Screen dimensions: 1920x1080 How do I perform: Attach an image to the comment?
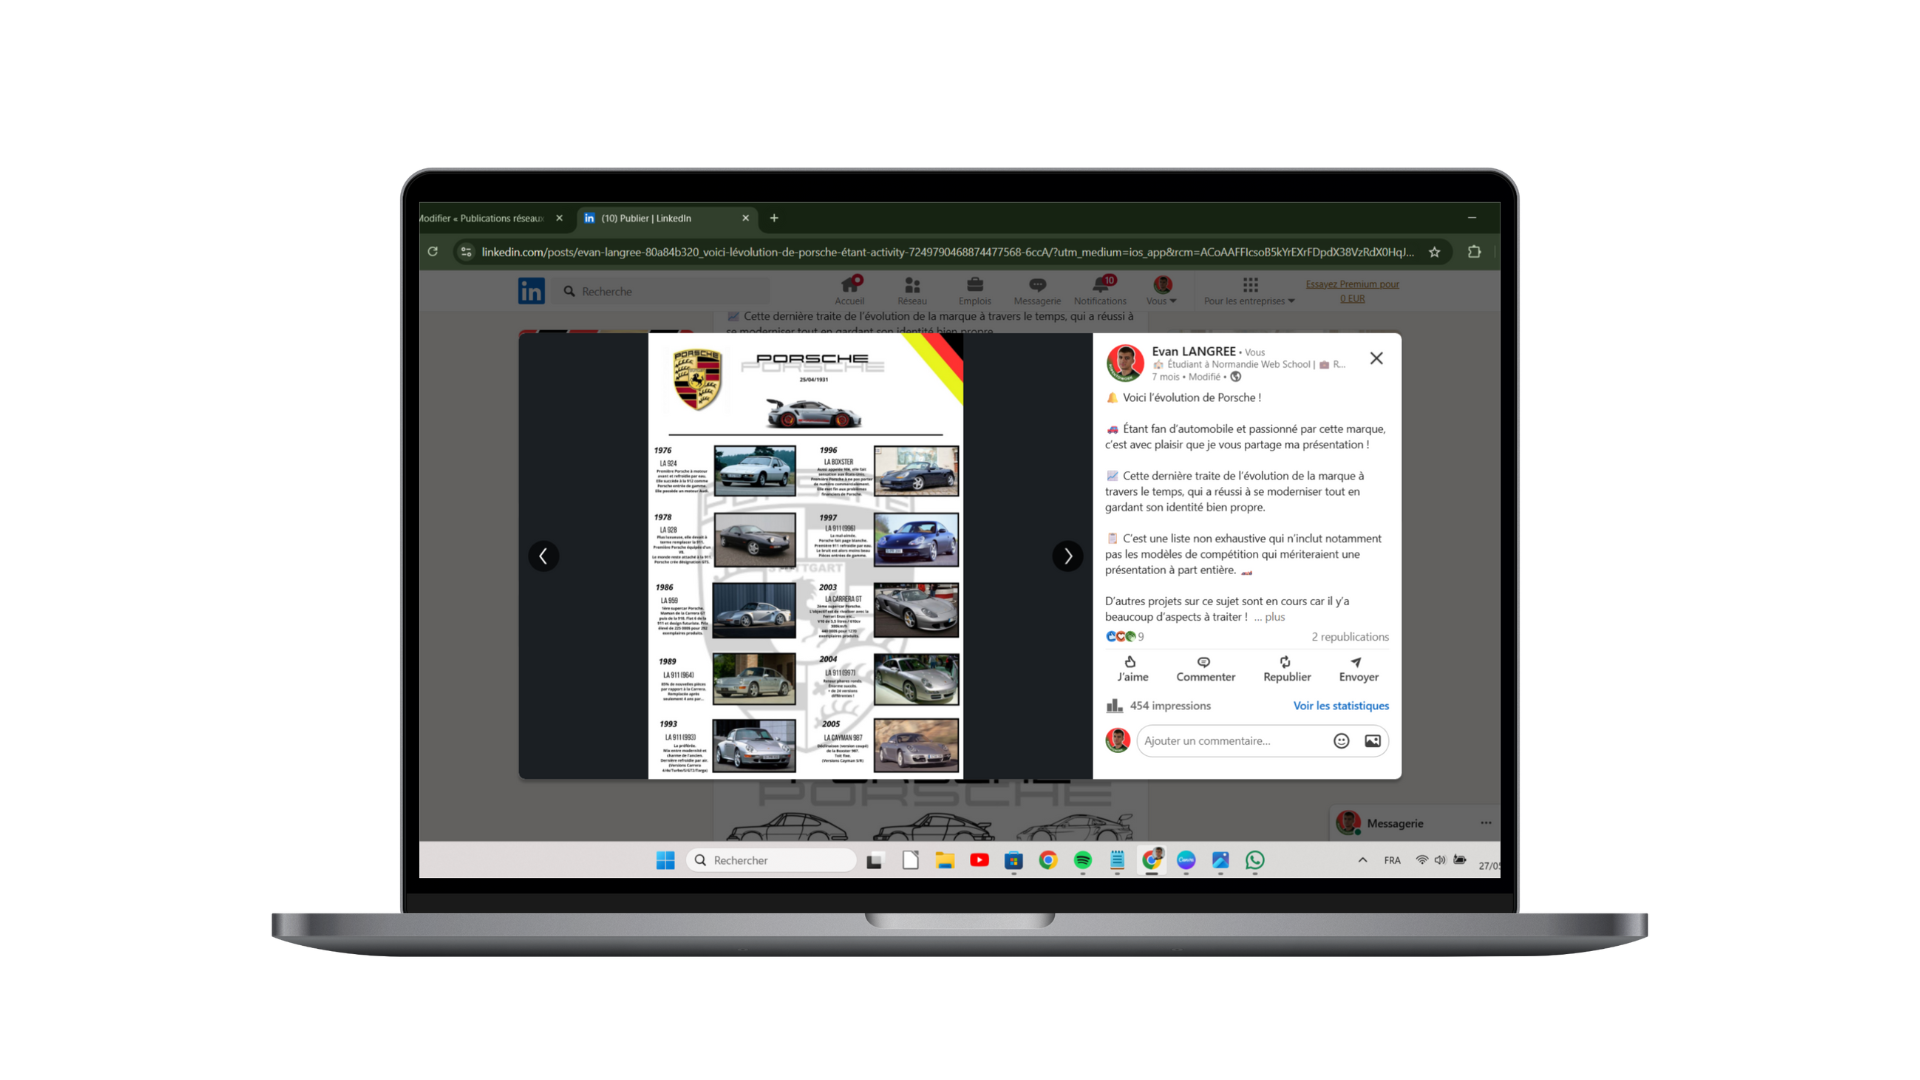pyautogui.click(x=1372, y=741)
